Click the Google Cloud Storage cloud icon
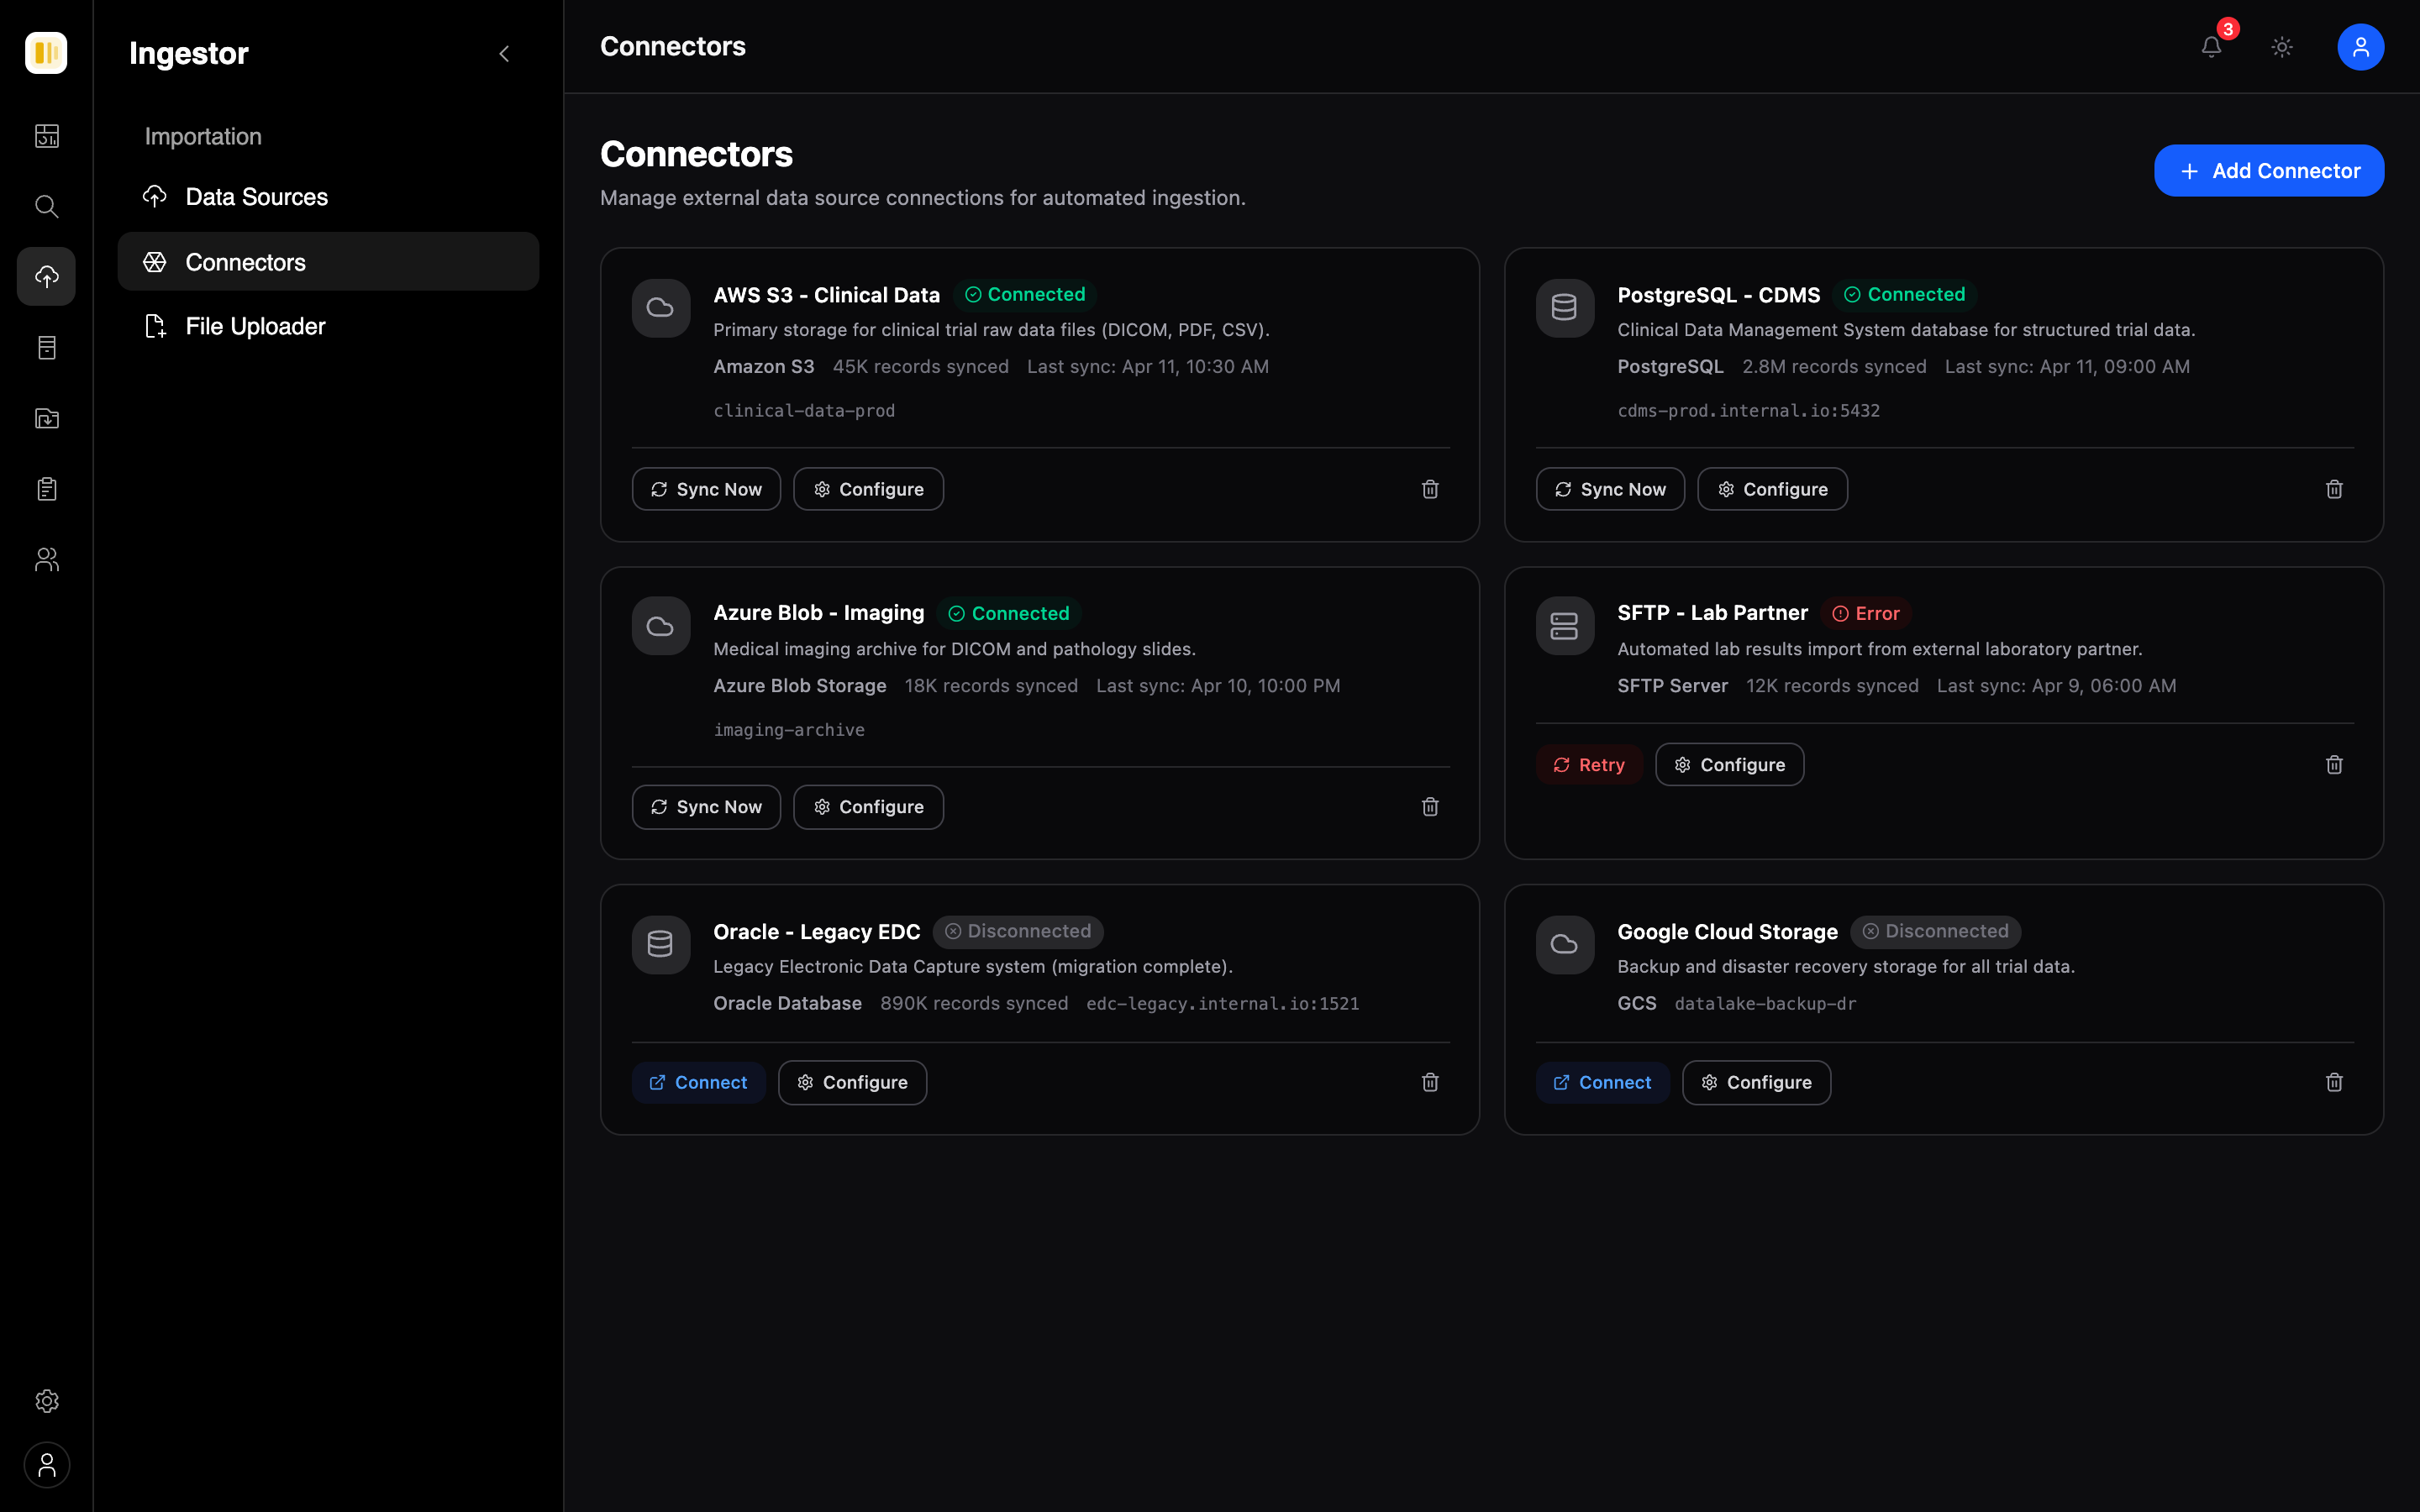The width and height of the screenshot is (2420, 1512). coord(1564,944)
